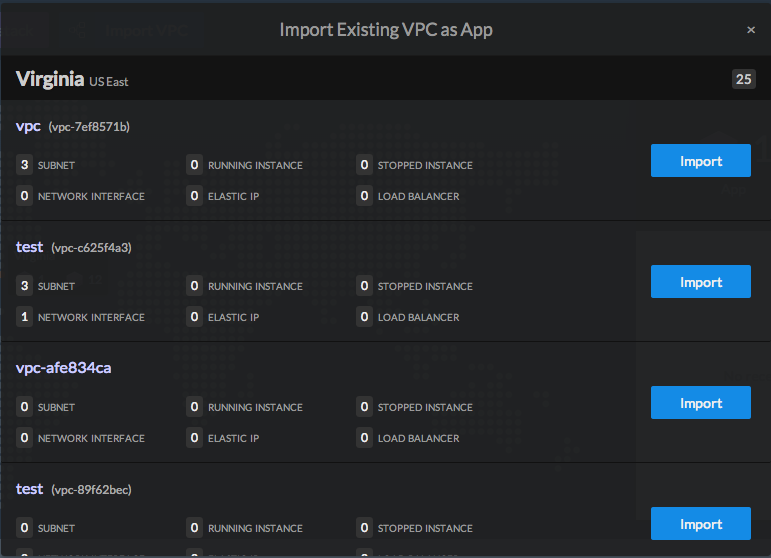Click SUBNET label of vpc-c625f4a3
The image size is (771, 558).
[57, 287]
